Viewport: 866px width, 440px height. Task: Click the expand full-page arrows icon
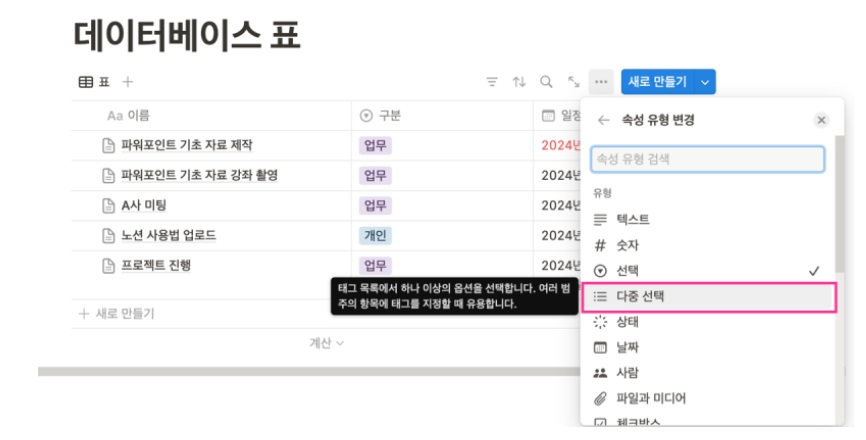574,82
